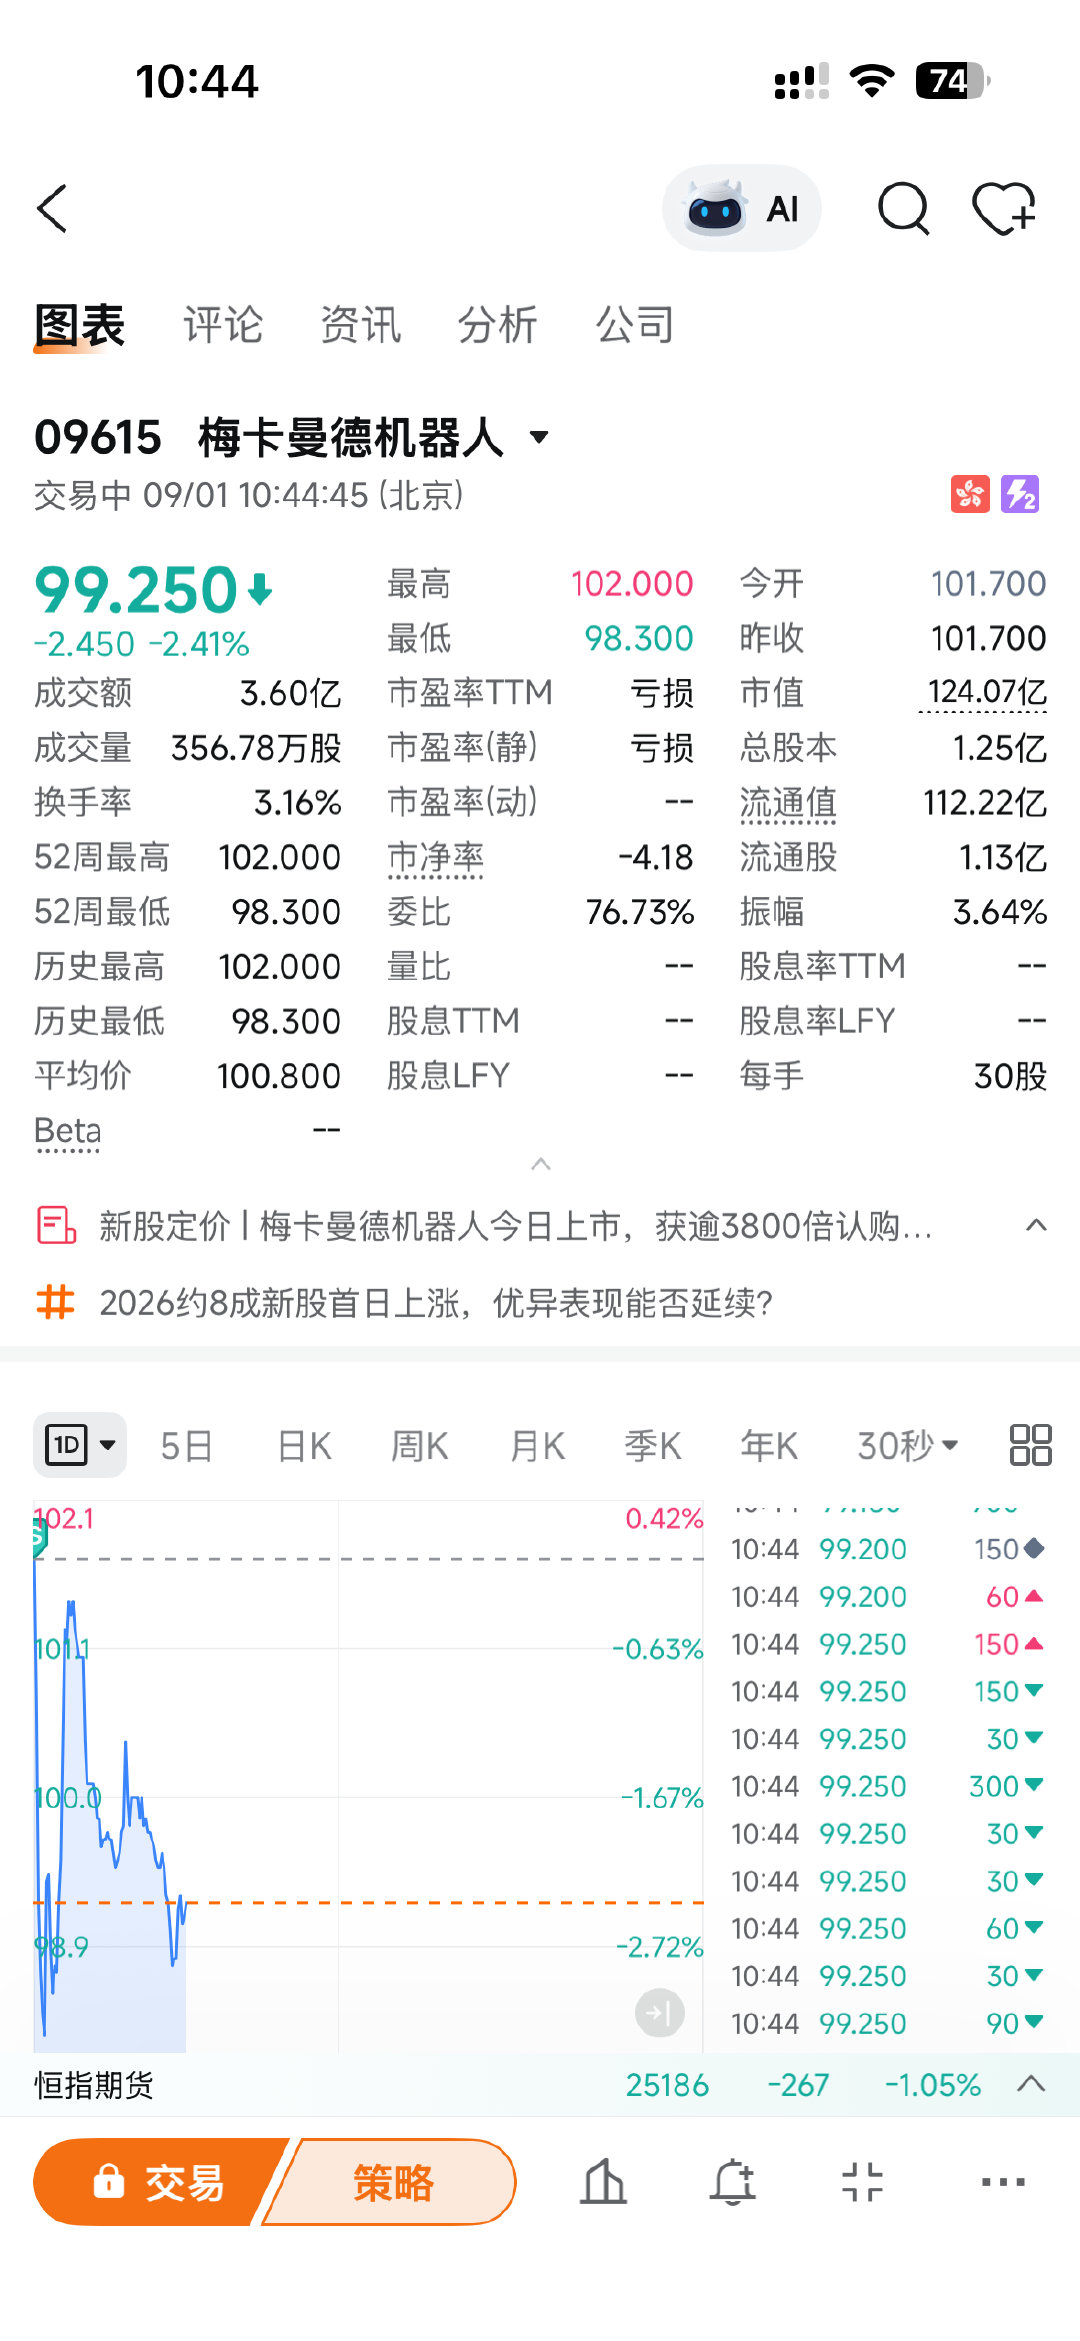
Task: Tap the current price 99.250
Action: click(136, 590)
